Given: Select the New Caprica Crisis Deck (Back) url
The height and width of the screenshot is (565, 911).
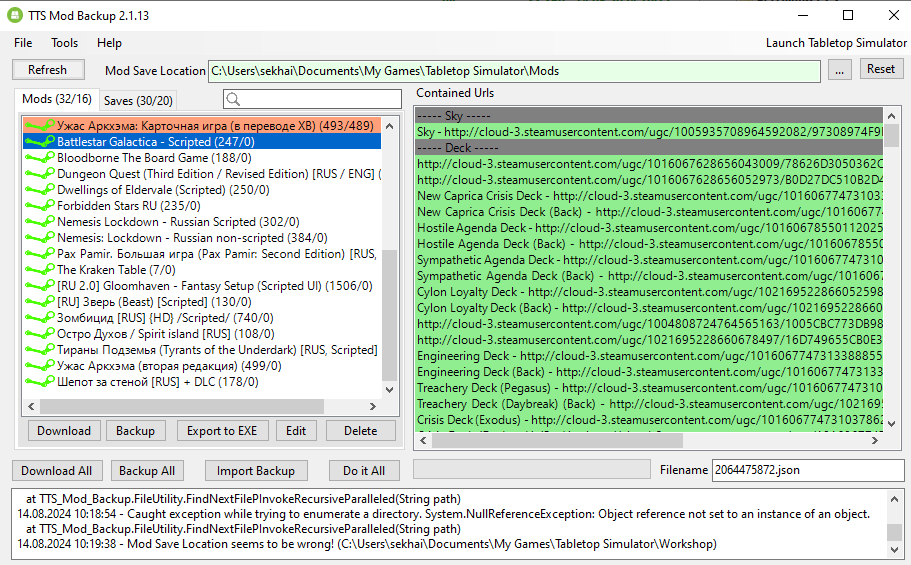Looking at the screenshot, I should click(x=649, y=212).
